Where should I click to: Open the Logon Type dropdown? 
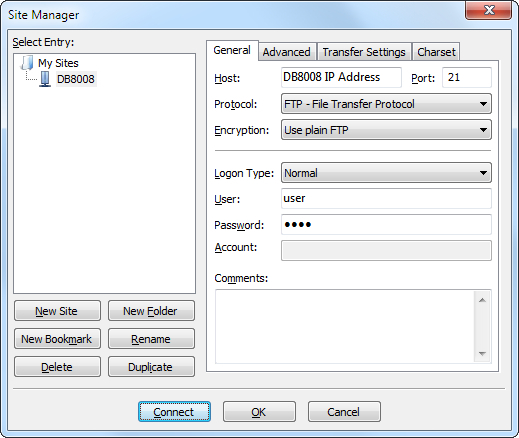point(386,173)
